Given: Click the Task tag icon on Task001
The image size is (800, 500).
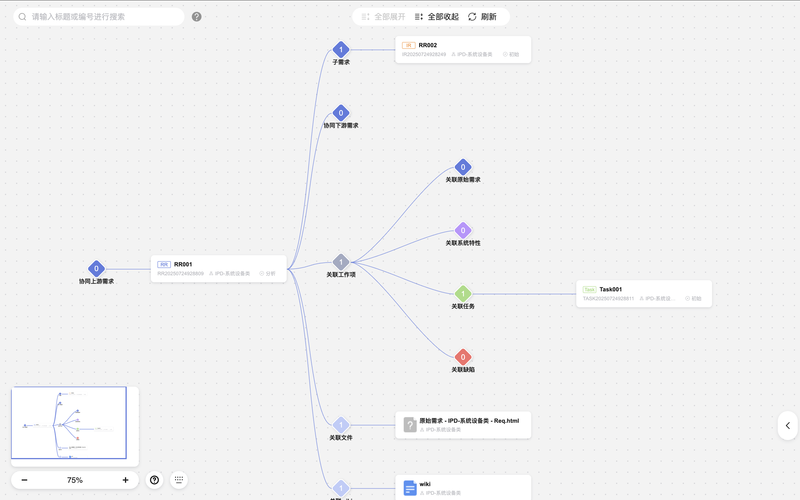Looking at the screenshot, I should tap(589, 289).
